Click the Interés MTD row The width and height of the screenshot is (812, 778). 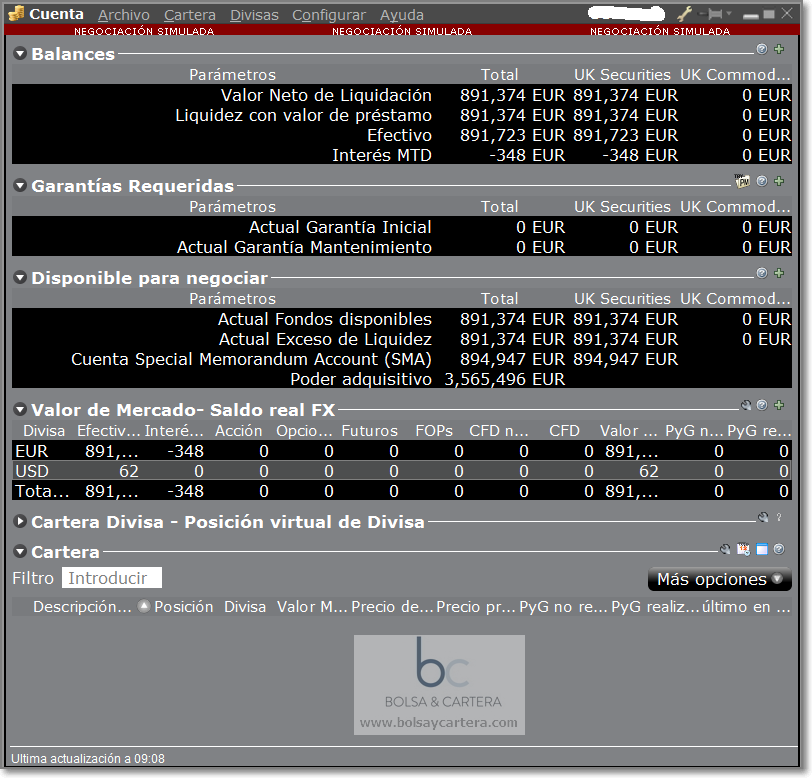coord(401,155)
